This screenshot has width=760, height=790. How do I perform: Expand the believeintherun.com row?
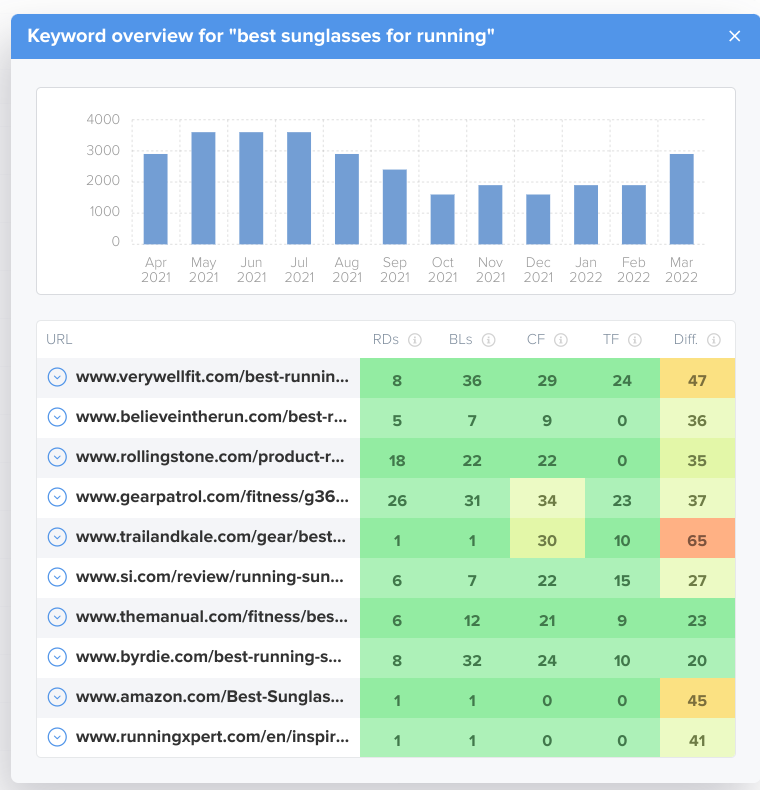pyautogui.click(x=57, y=417)
